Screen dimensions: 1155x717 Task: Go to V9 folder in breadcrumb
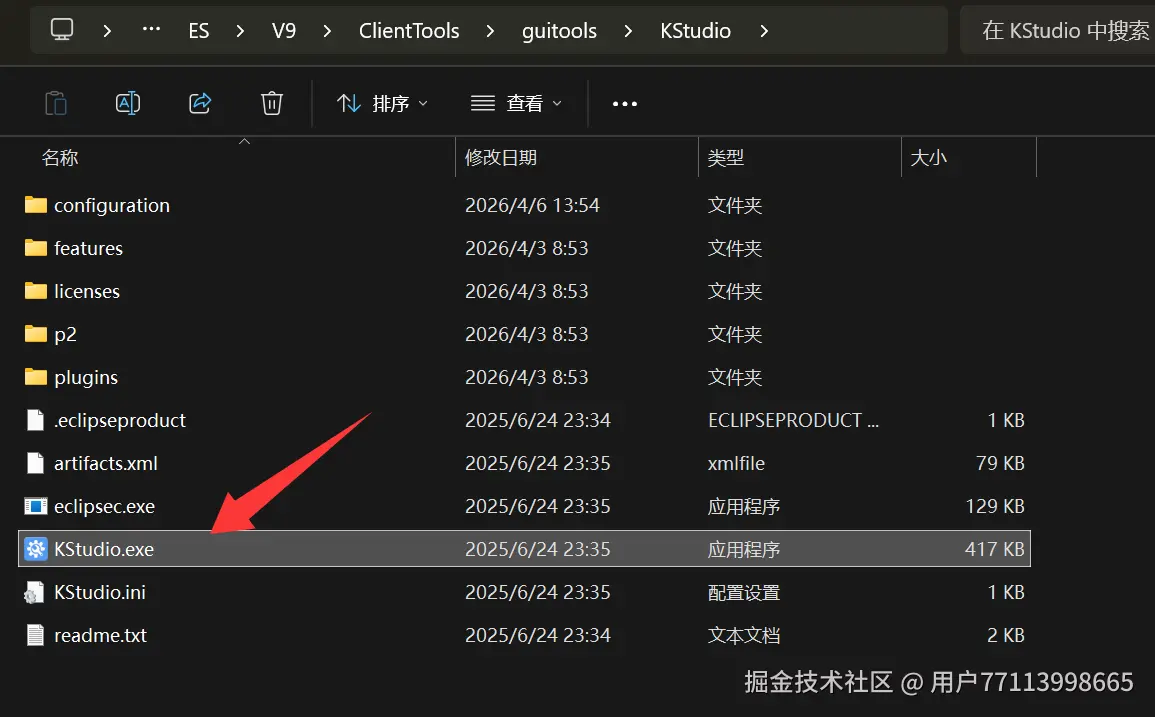[284, 31]
